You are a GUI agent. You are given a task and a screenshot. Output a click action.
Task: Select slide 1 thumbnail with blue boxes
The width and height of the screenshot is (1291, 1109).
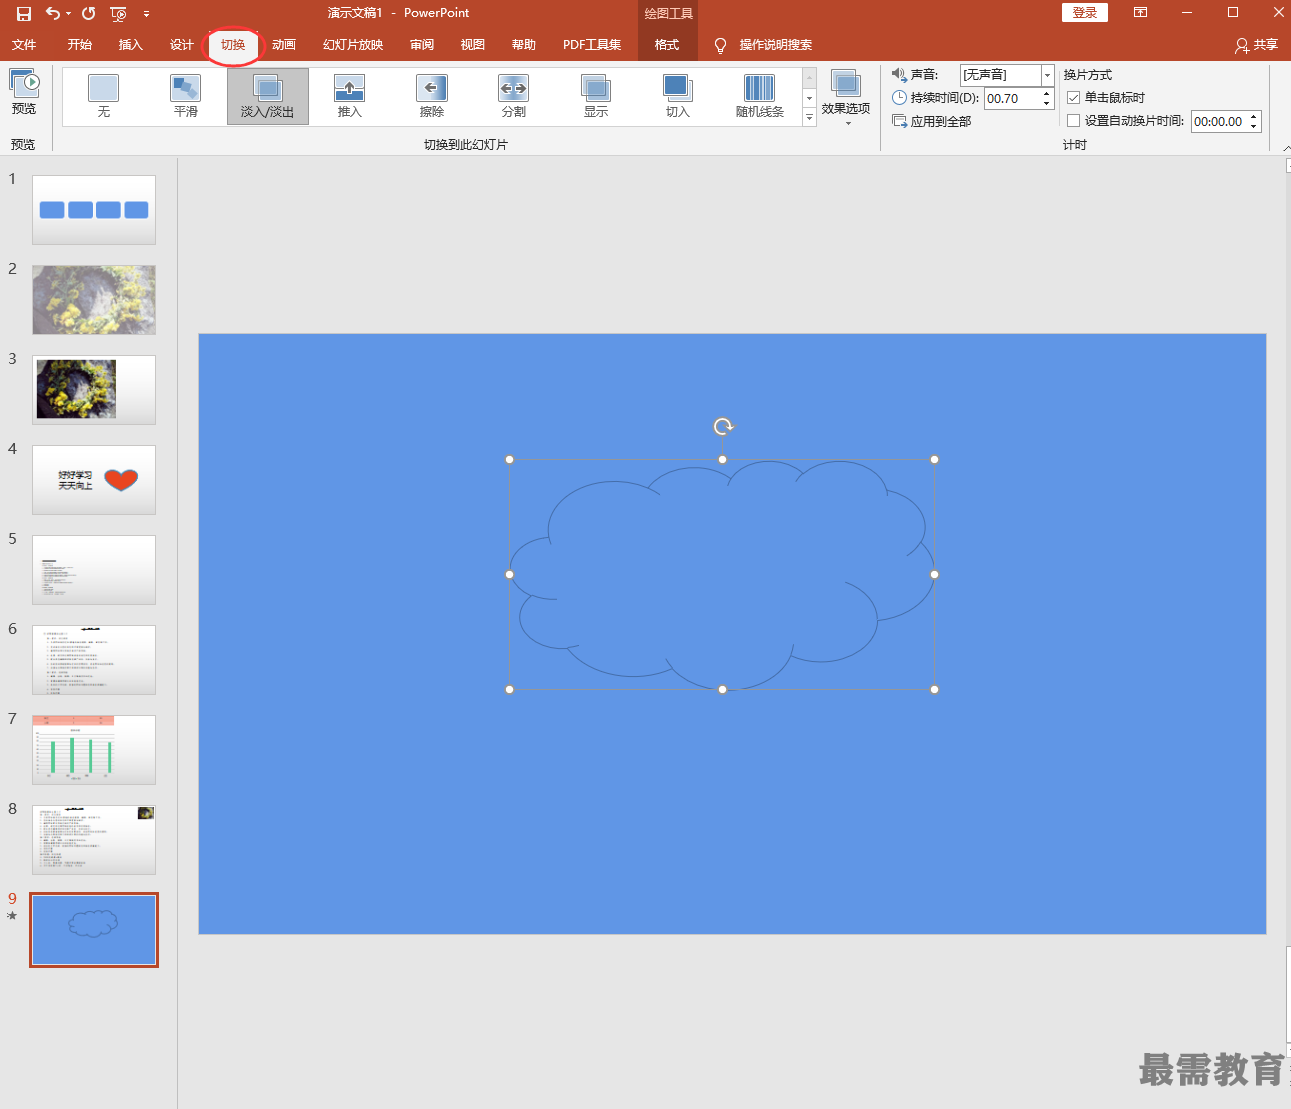94,210
